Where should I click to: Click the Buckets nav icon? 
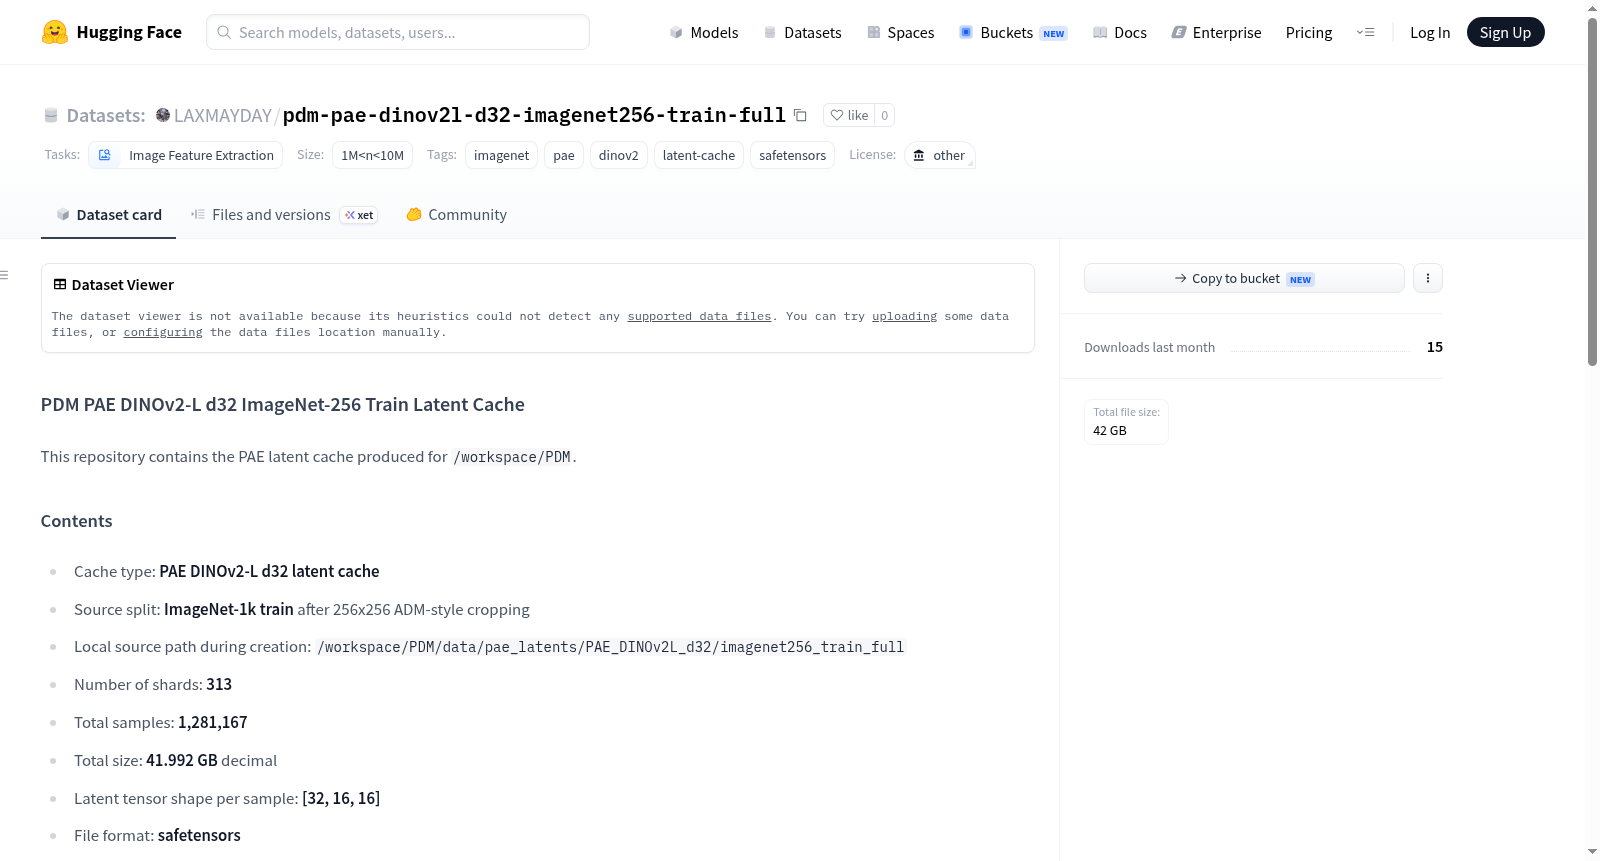click(966, 32)
